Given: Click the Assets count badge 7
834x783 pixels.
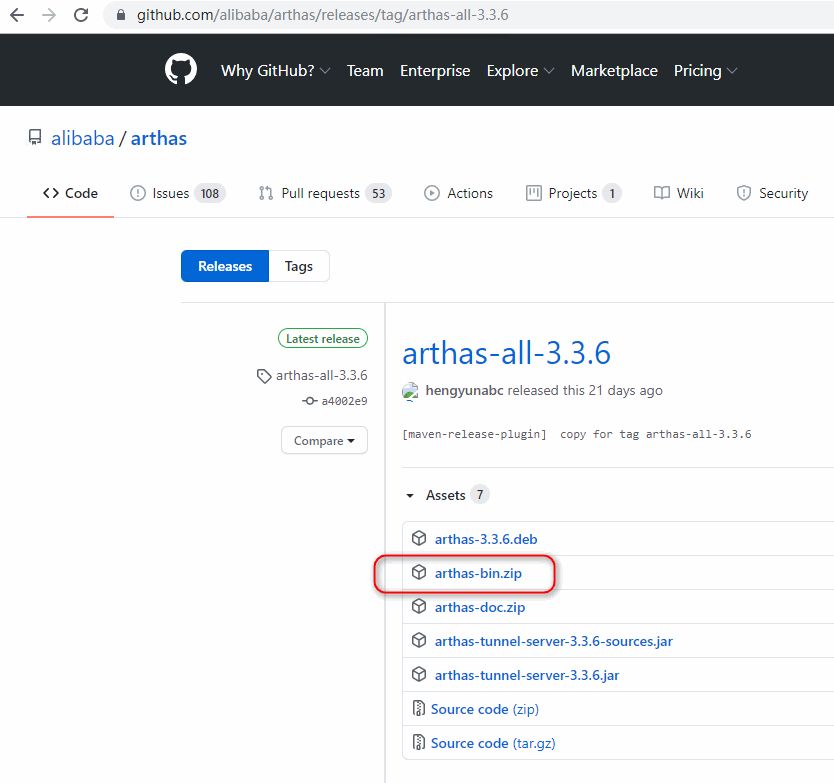Looking at the screenshot, I should pyautogui.click(x=480, y=495).
